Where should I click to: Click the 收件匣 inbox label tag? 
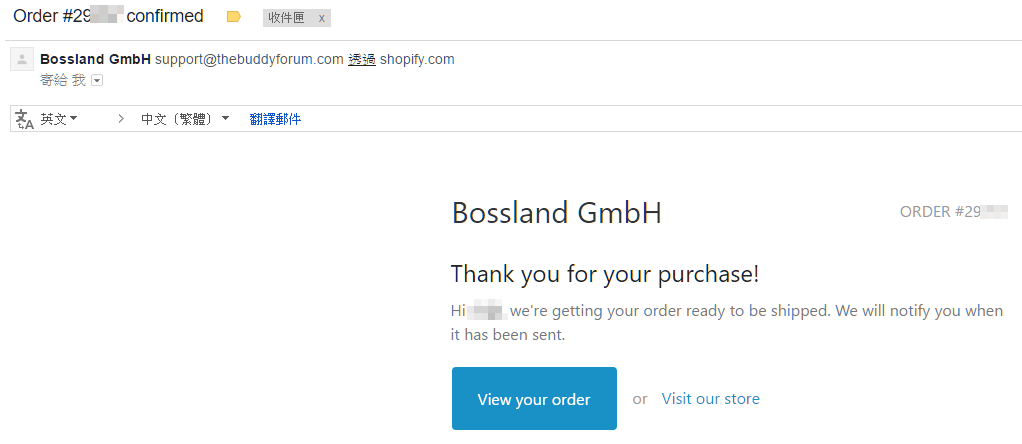pyautogui.click(x=285, y=18)
